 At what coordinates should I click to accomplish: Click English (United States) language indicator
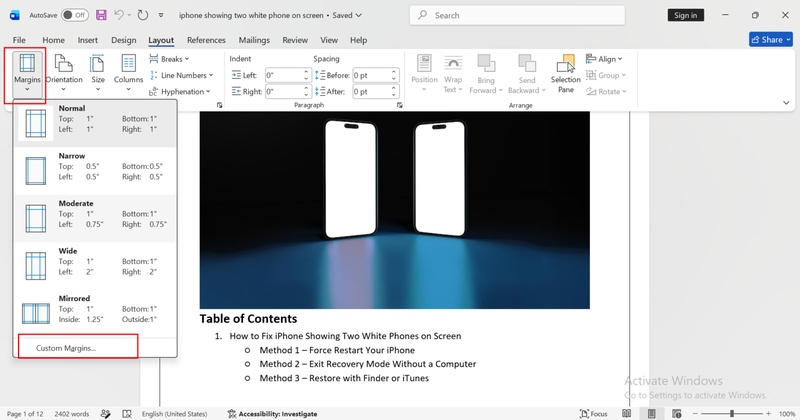click(174, 414)
